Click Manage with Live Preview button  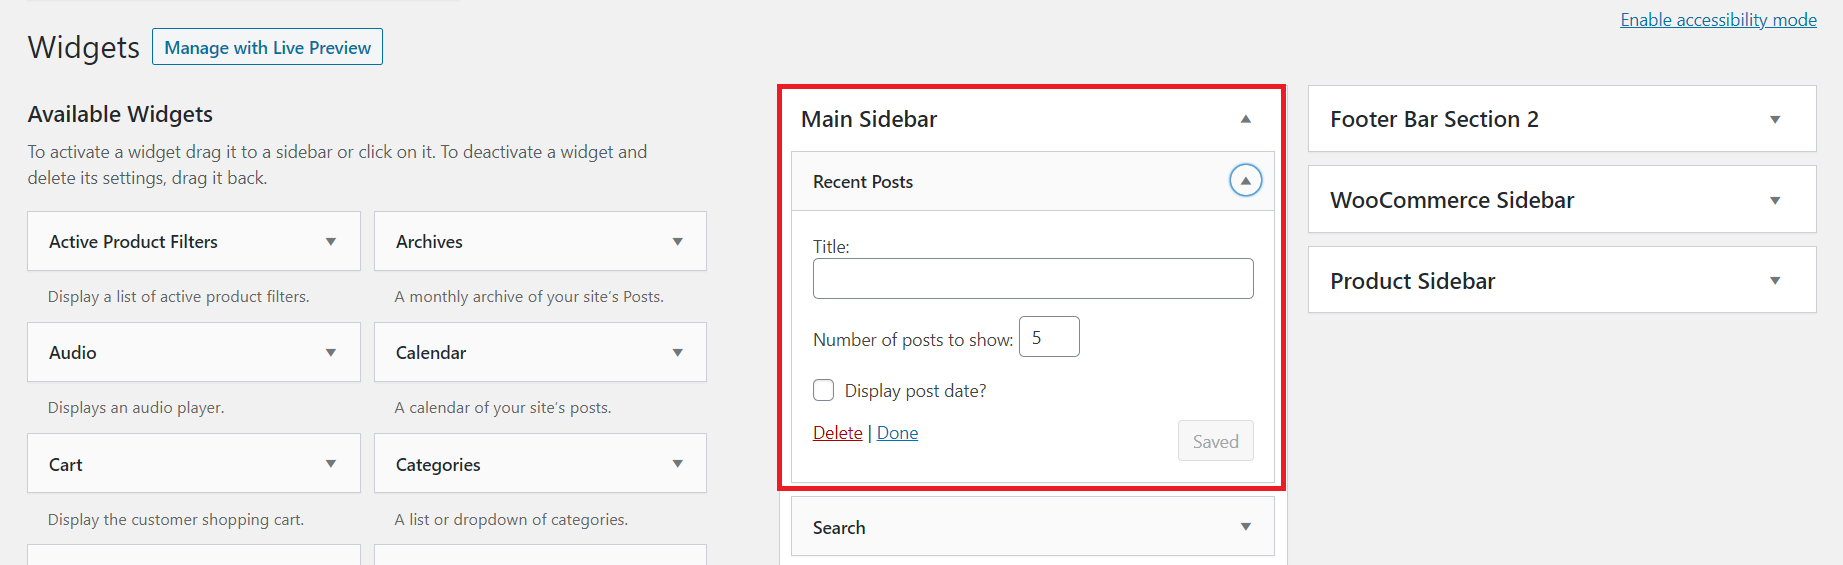tap(267, 47)
